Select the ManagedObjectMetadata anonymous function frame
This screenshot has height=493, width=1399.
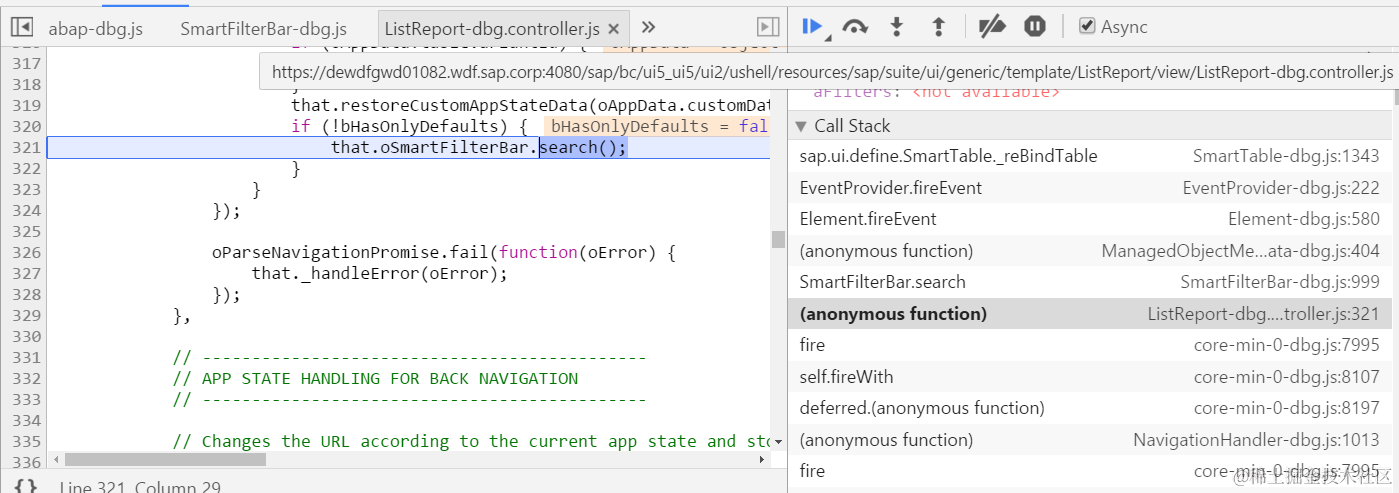1089,251
